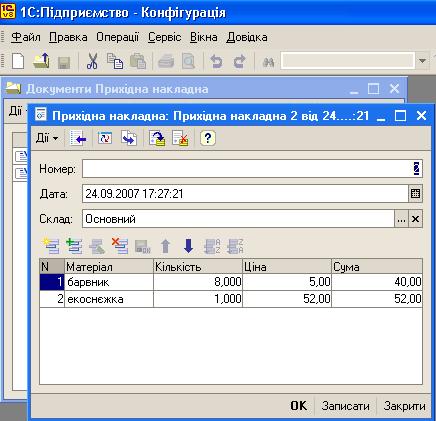
Task: Copy row with the green plus icon
Action: coord(74,246)
